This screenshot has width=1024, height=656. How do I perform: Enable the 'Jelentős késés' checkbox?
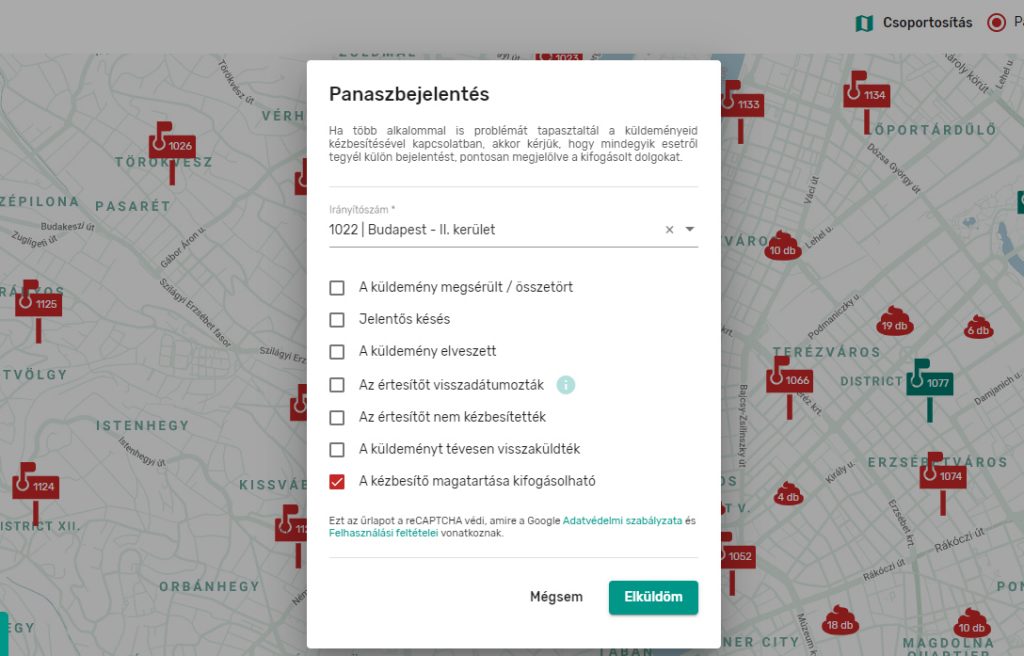pyautogui.click(x=337, y=320)
